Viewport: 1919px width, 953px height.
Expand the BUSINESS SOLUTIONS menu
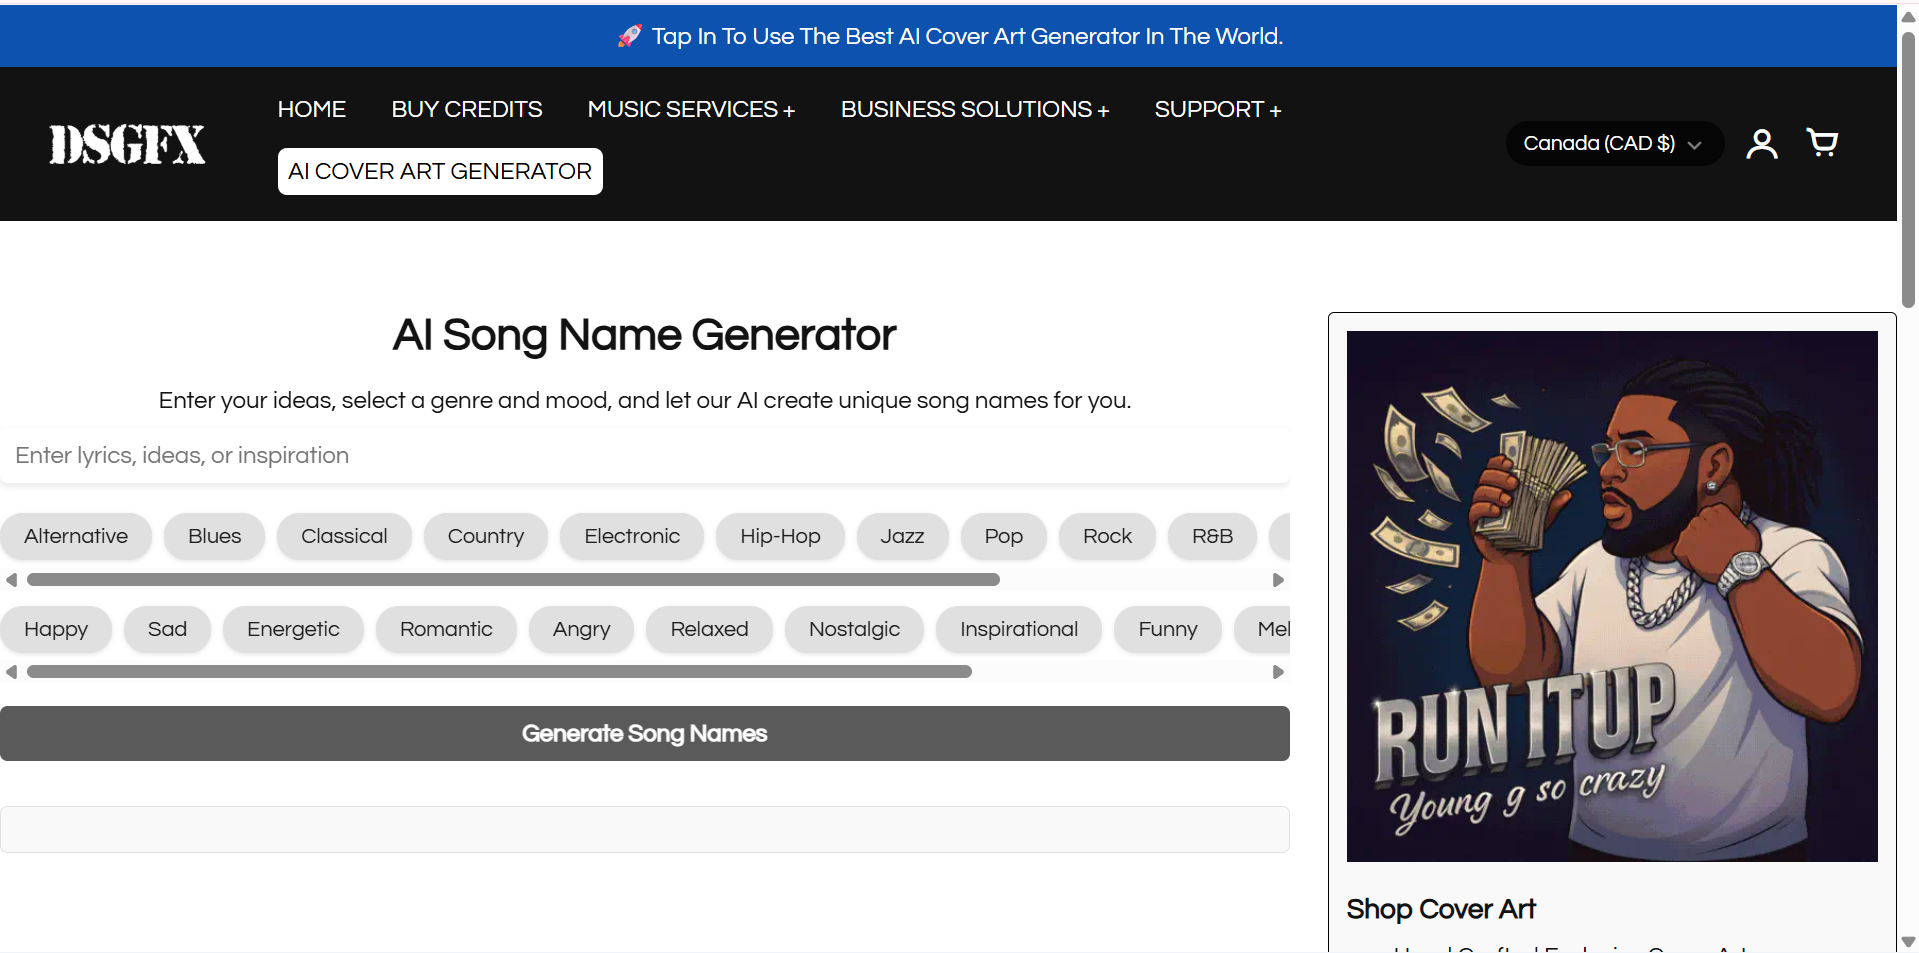975,109
